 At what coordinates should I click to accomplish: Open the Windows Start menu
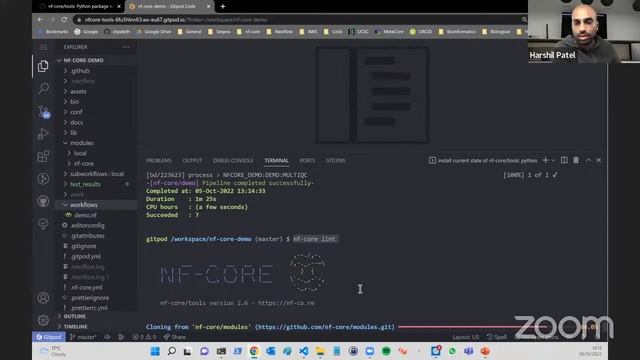click(155, 351)
